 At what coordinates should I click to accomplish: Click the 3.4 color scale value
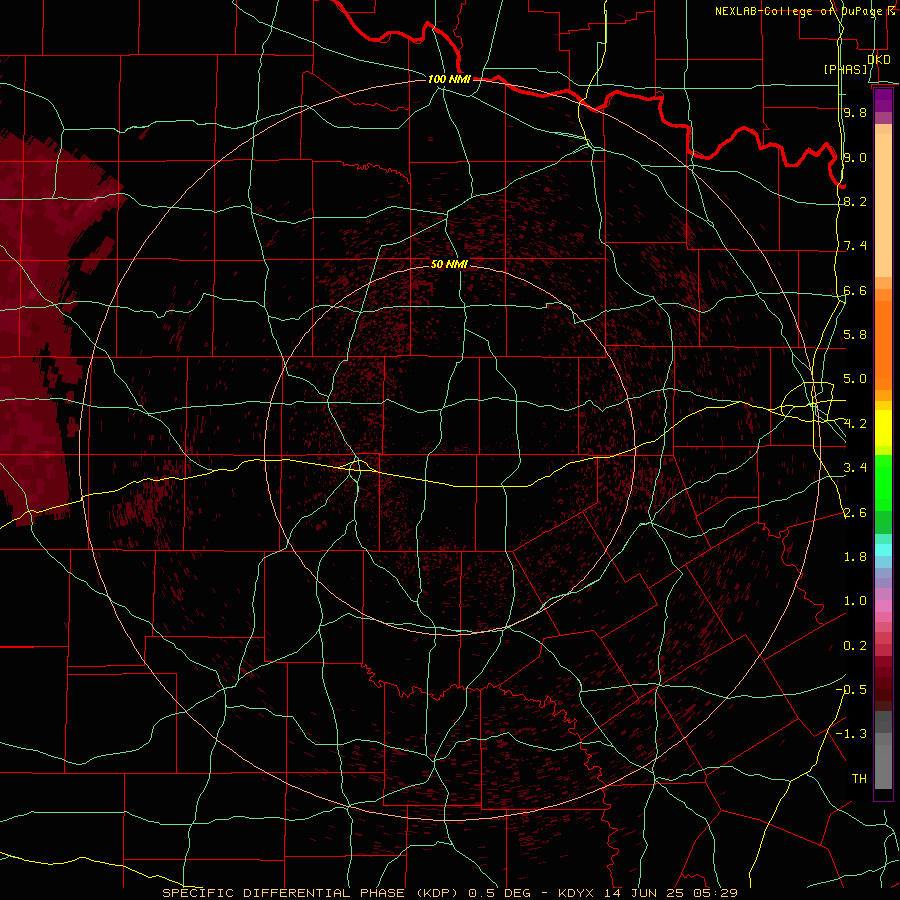click(x=855, y=468)
